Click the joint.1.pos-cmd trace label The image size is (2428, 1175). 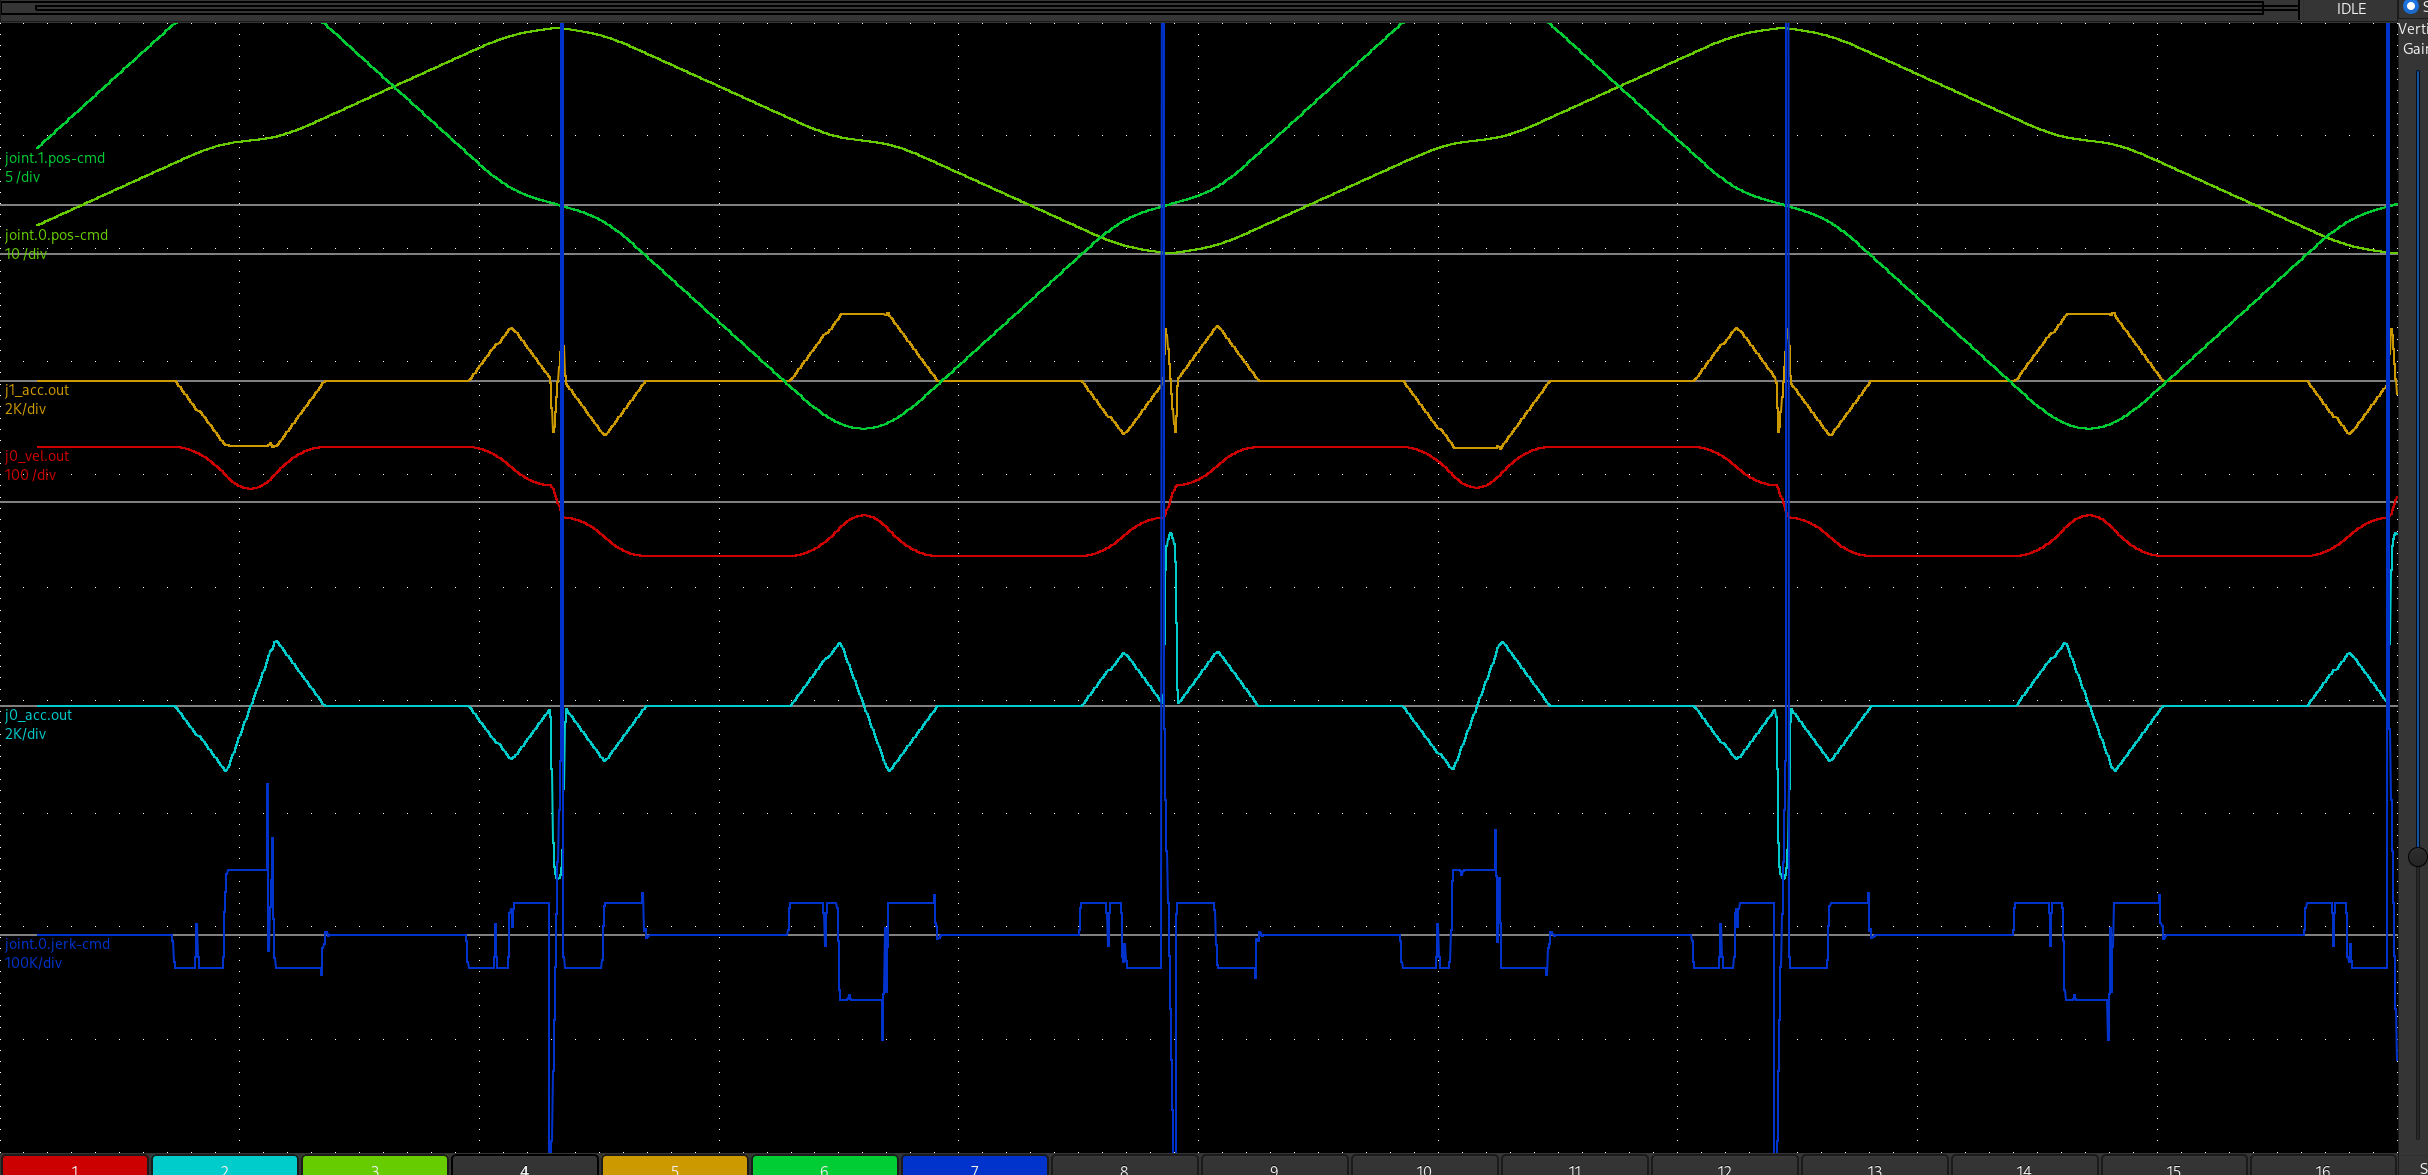pyautogui.click(x=55, y=158)
